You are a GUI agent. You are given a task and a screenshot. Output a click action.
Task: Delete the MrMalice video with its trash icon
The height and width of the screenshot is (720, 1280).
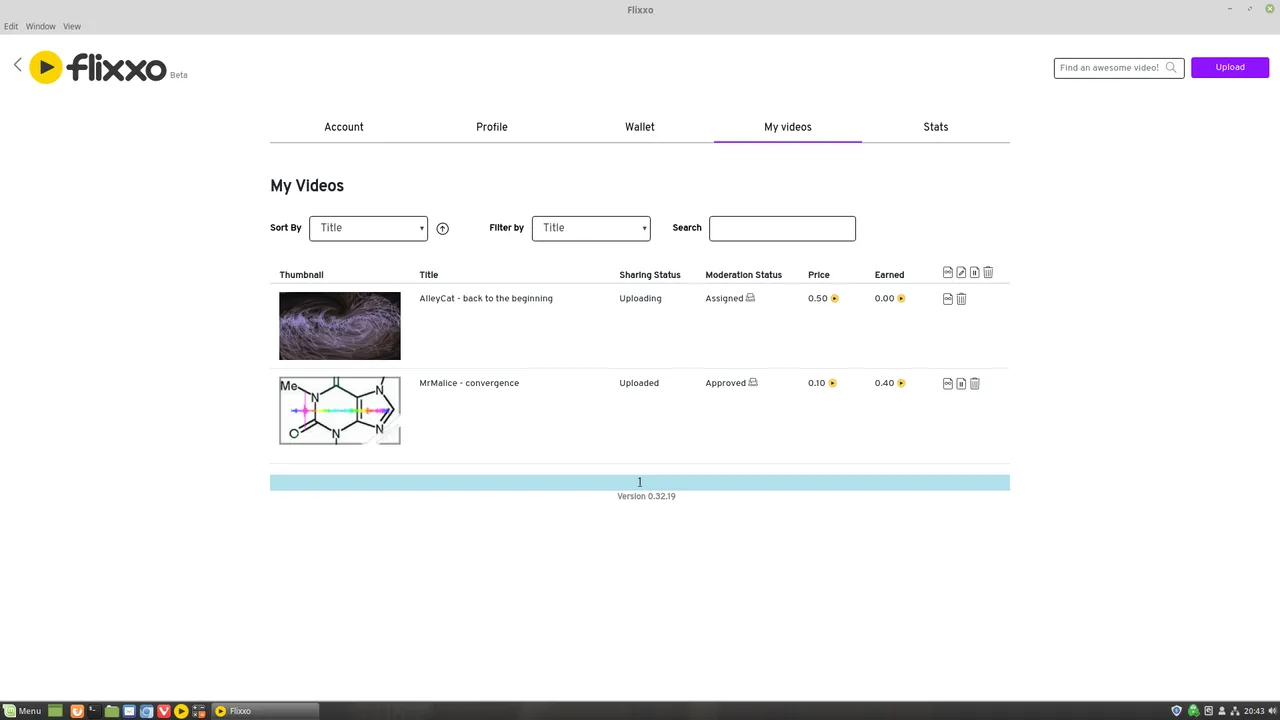(975, 383)
